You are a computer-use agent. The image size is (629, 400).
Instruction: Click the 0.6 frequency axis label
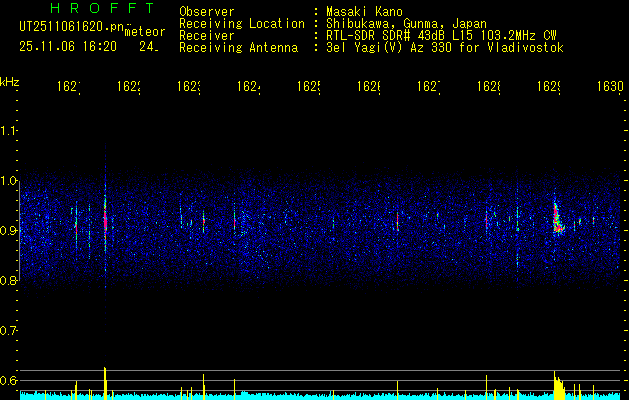[8, 380]
